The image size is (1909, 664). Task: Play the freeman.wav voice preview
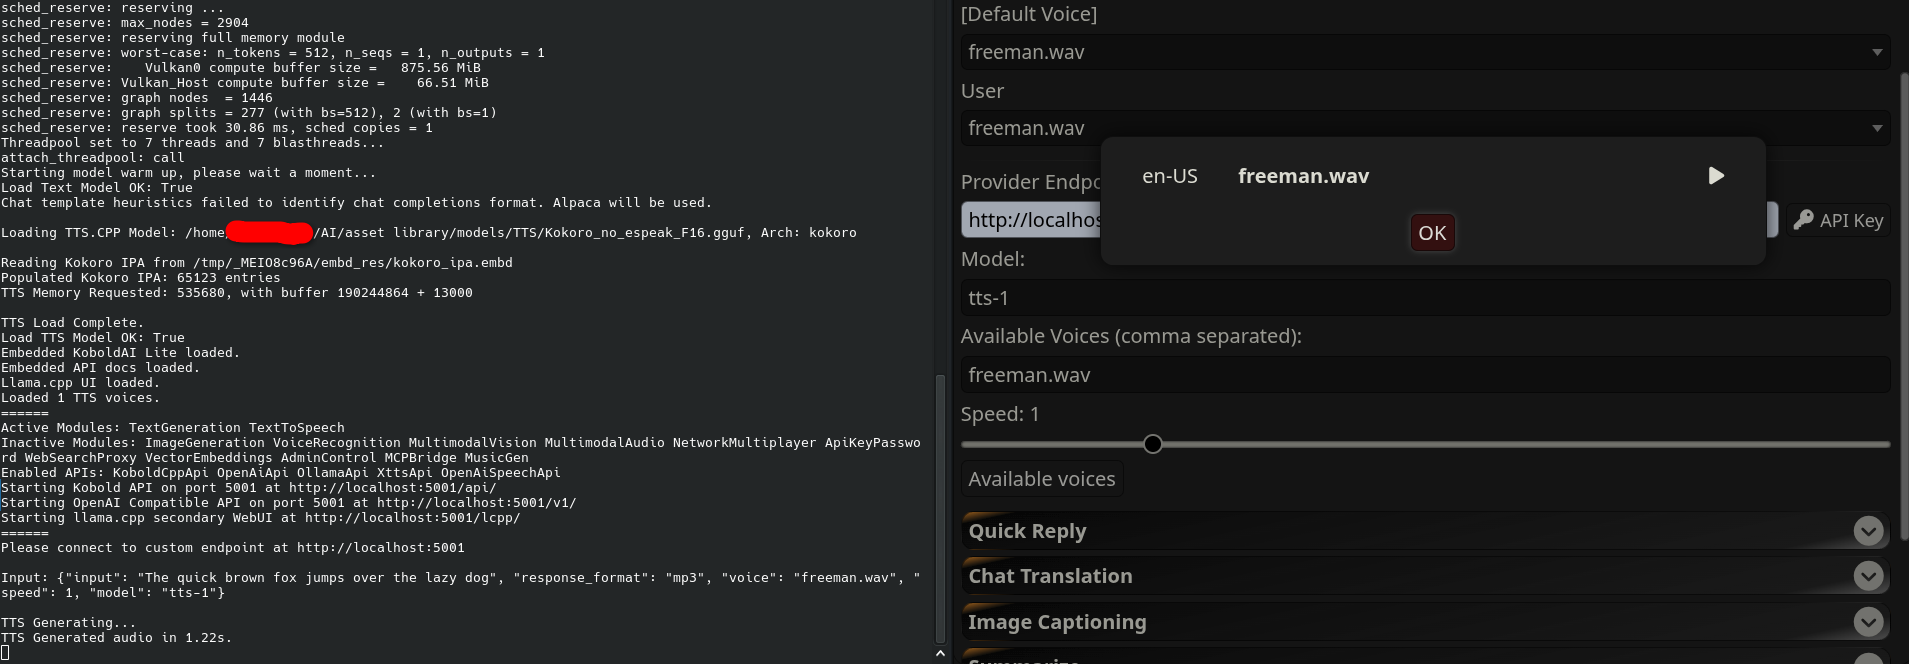pyautogui.click(x=1716, y=176)
